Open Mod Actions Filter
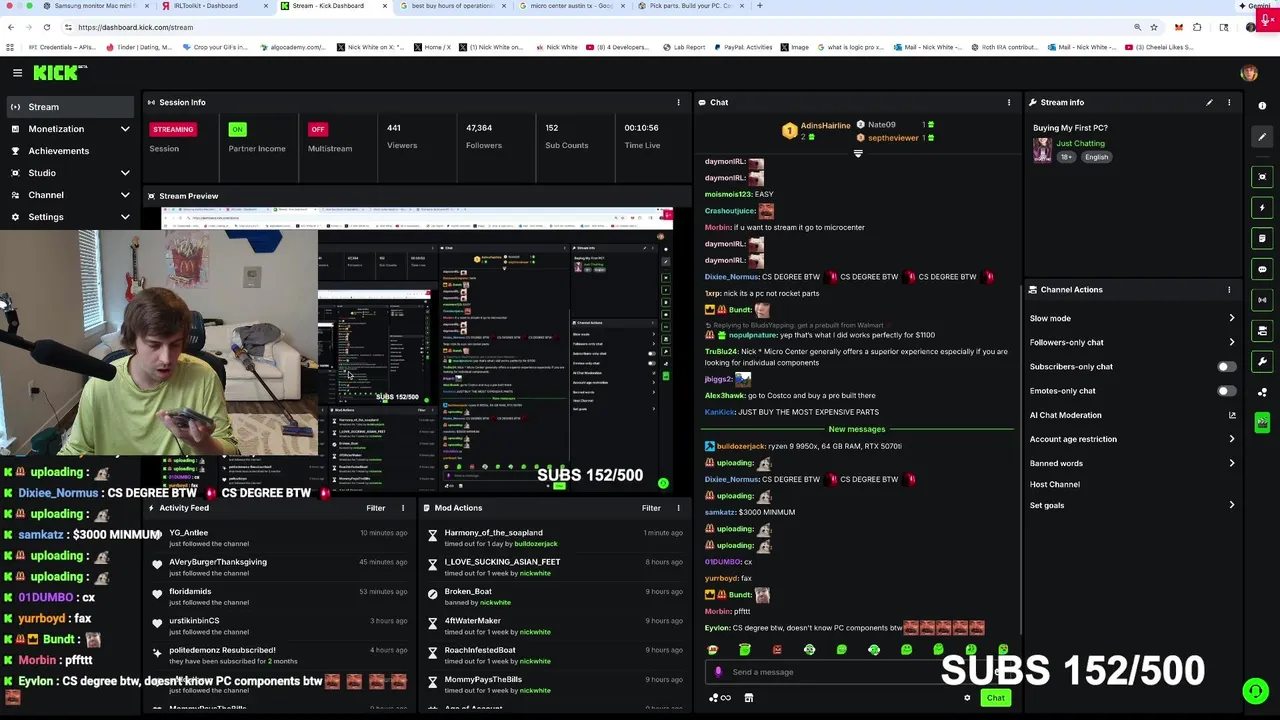The width and height of the screenshot is (1280, 720). [651, 508]
